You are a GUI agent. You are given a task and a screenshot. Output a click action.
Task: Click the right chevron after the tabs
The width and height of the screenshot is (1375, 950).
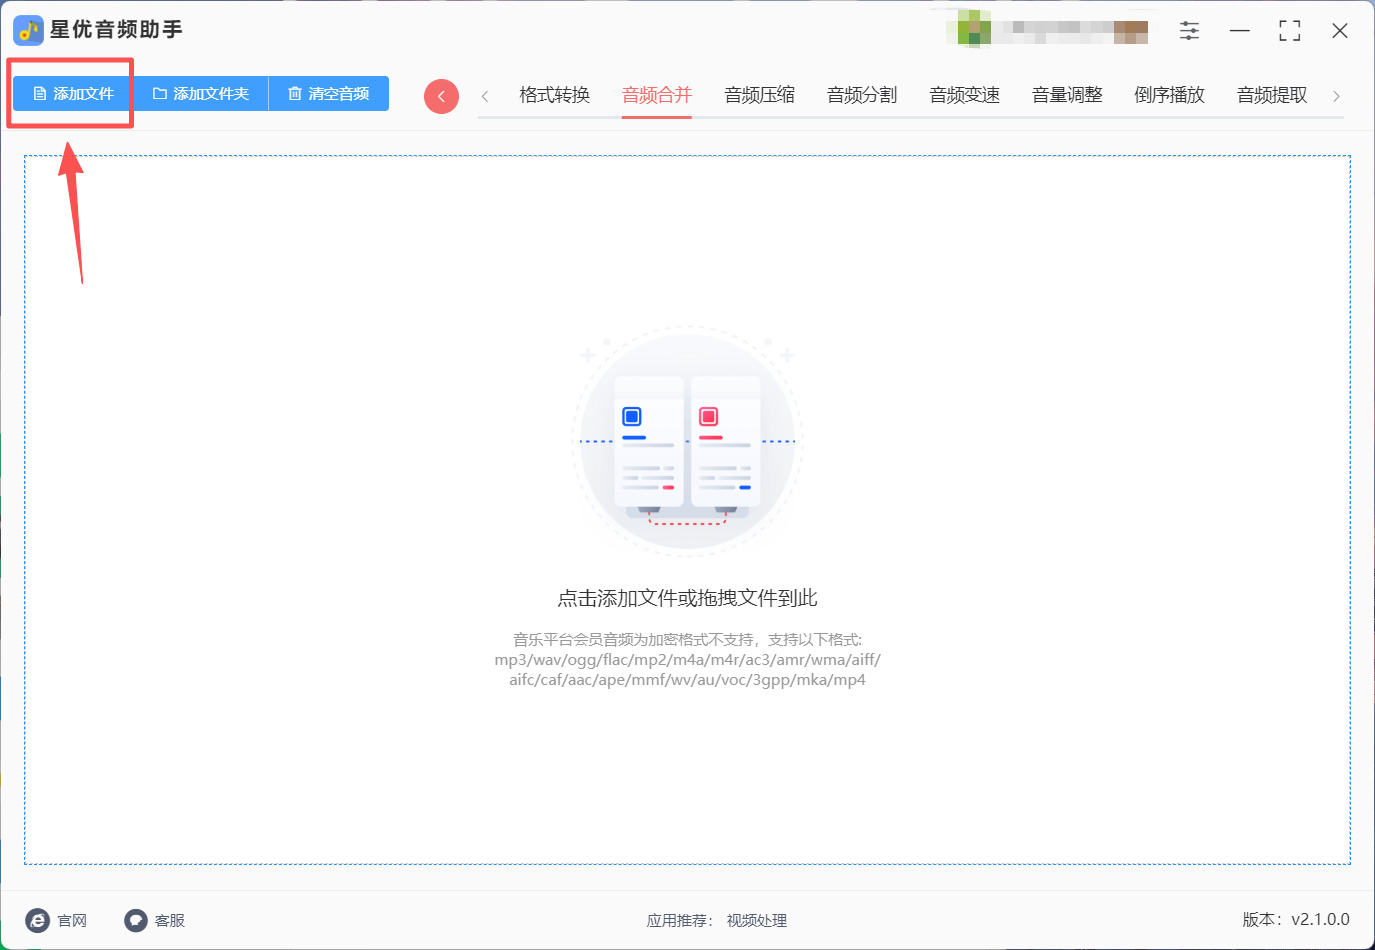[x=1336, y=96]
